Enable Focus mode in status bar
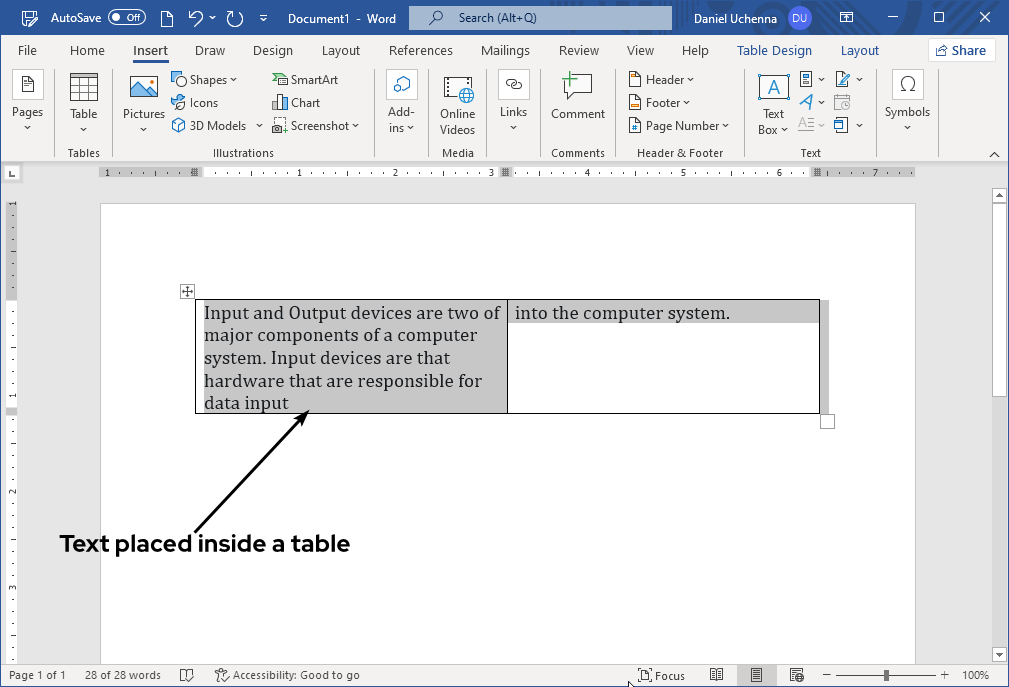 (661, 675)
